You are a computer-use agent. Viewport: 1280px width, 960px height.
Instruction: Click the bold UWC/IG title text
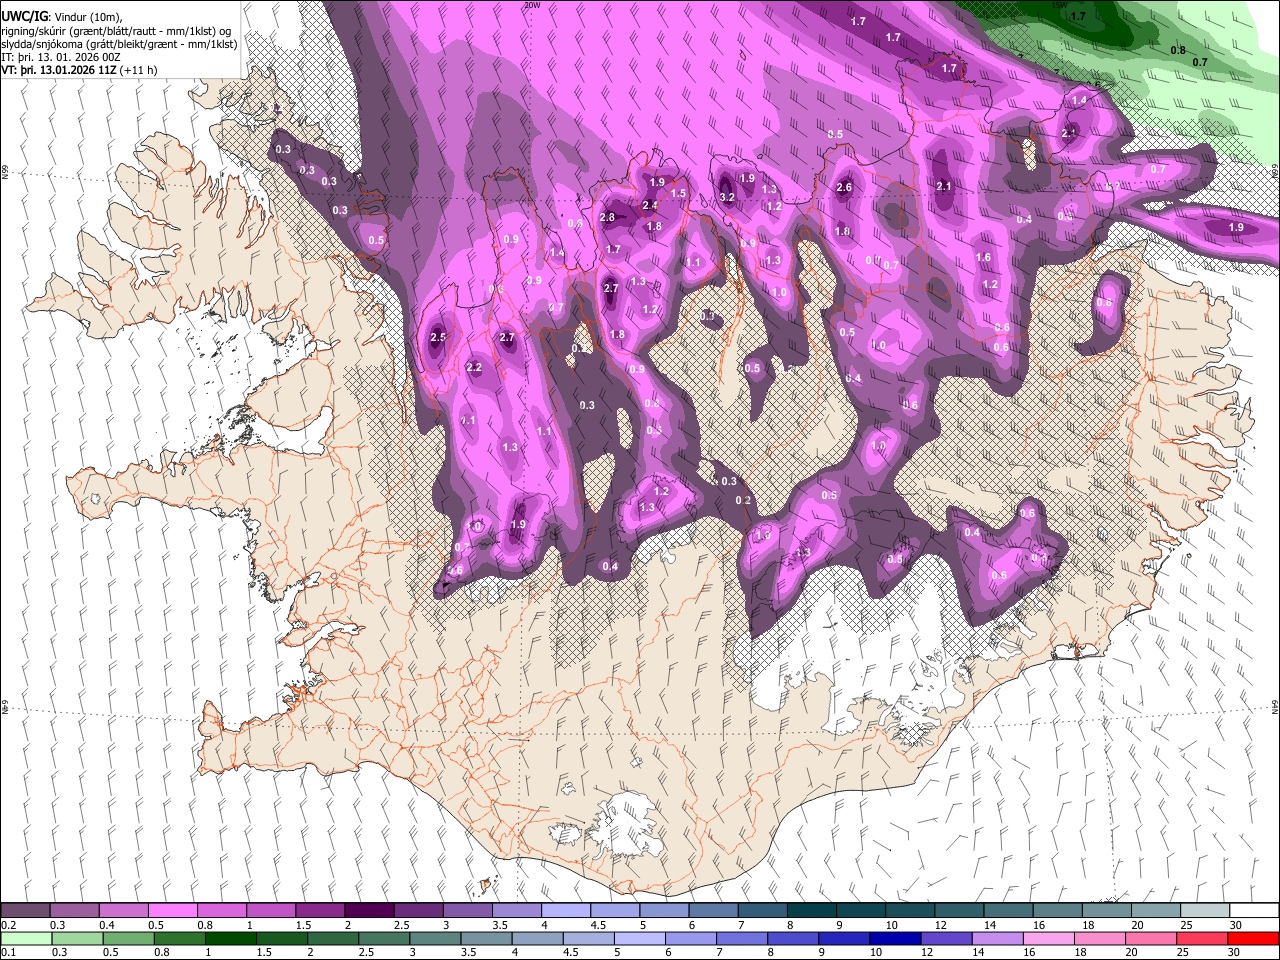click(x=24, y=16)
